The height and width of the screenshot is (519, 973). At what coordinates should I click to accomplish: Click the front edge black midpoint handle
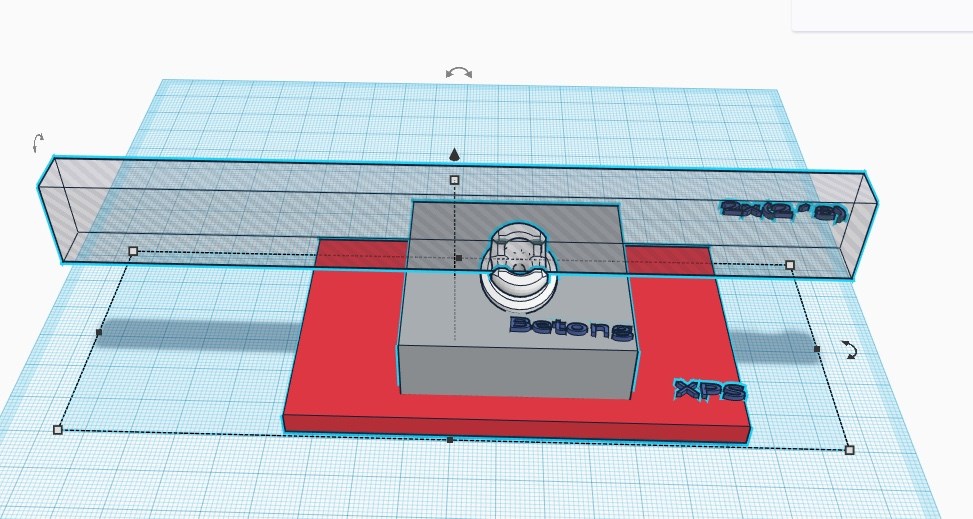[450, 439]
